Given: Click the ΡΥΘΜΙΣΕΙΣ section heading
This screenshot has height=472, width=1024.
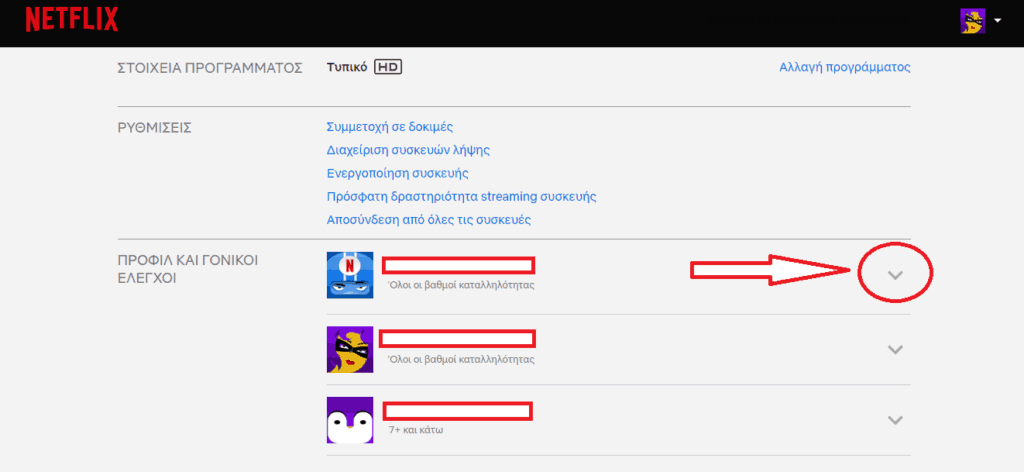Looking at the screenshot, I should tap(154, 127).
